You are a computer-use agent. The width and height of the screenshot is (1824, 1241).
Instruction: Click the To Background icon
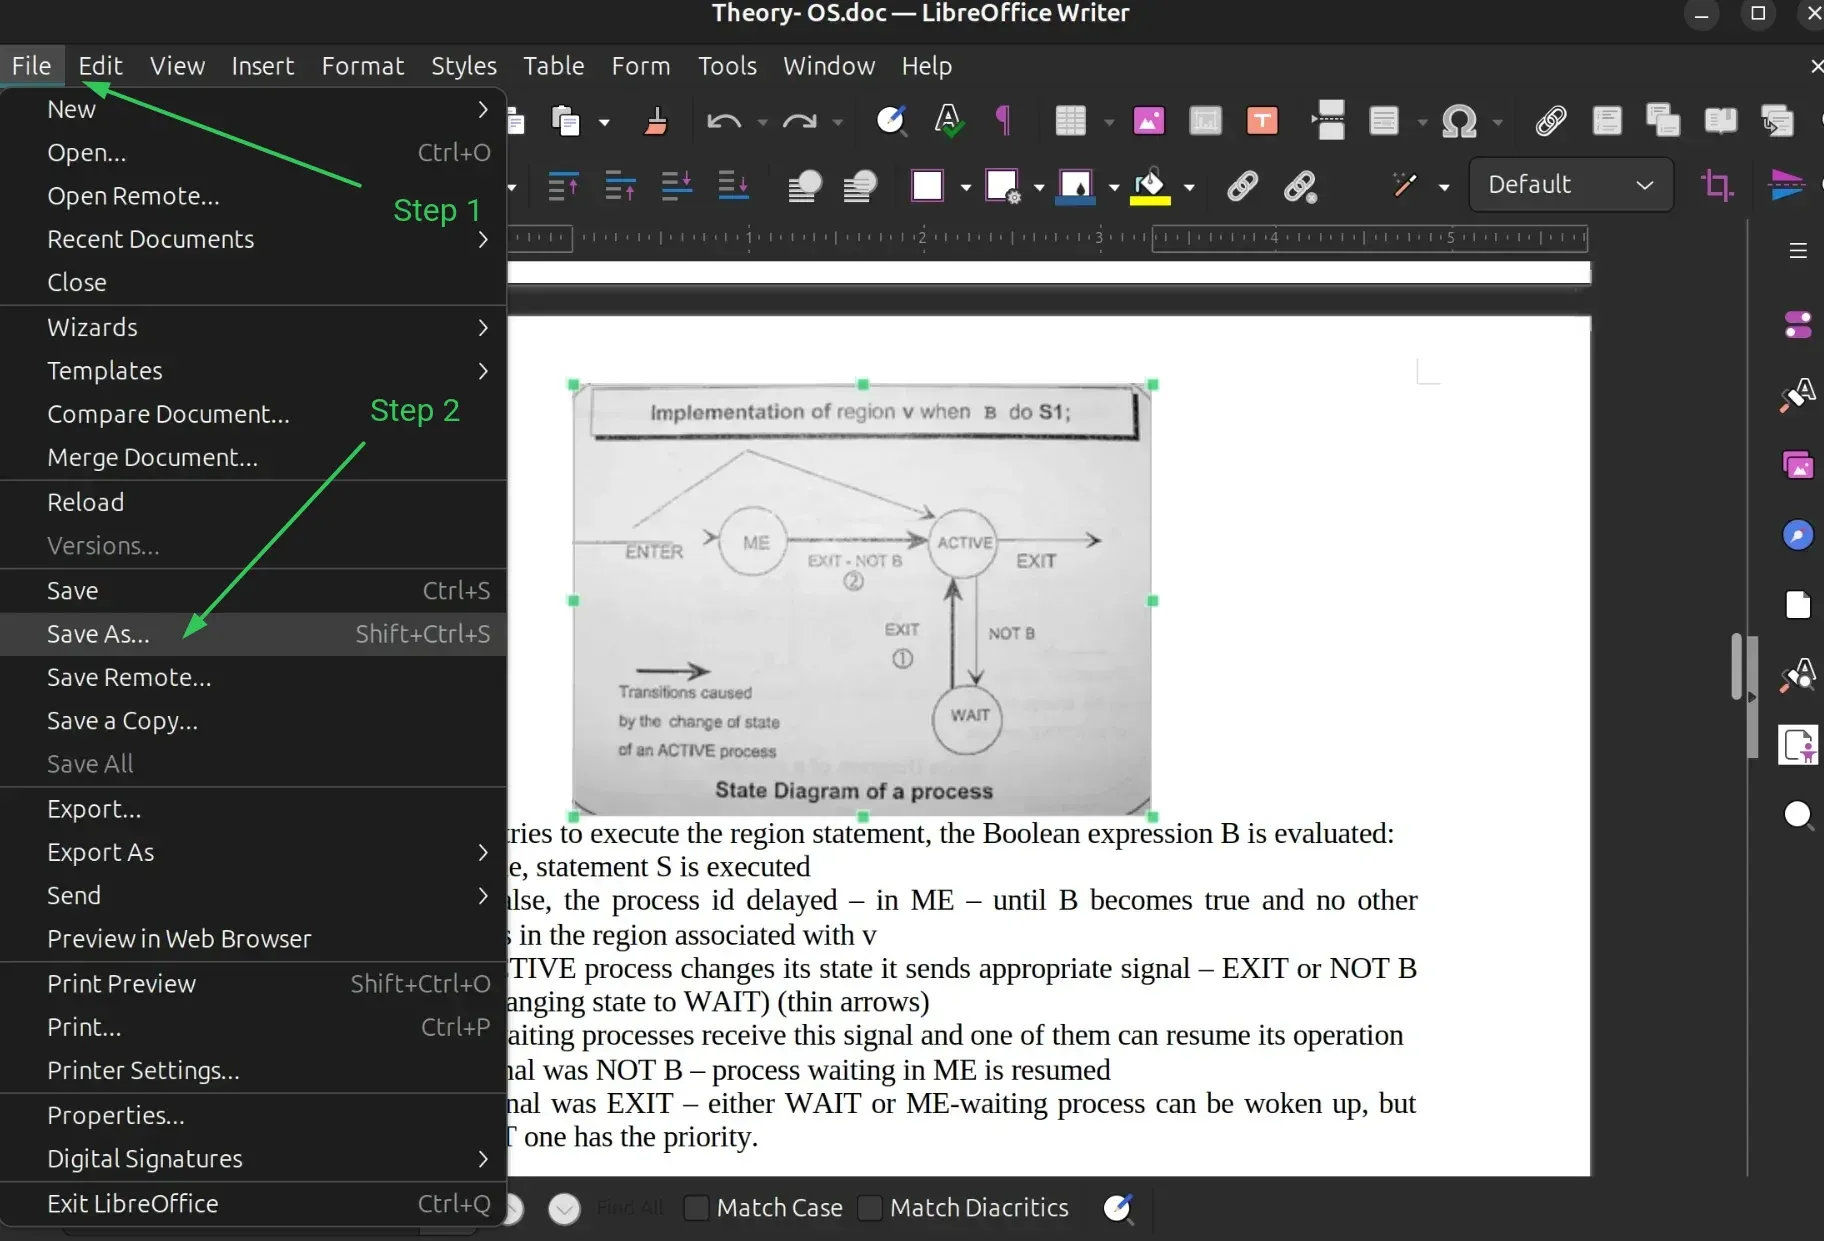860,185
